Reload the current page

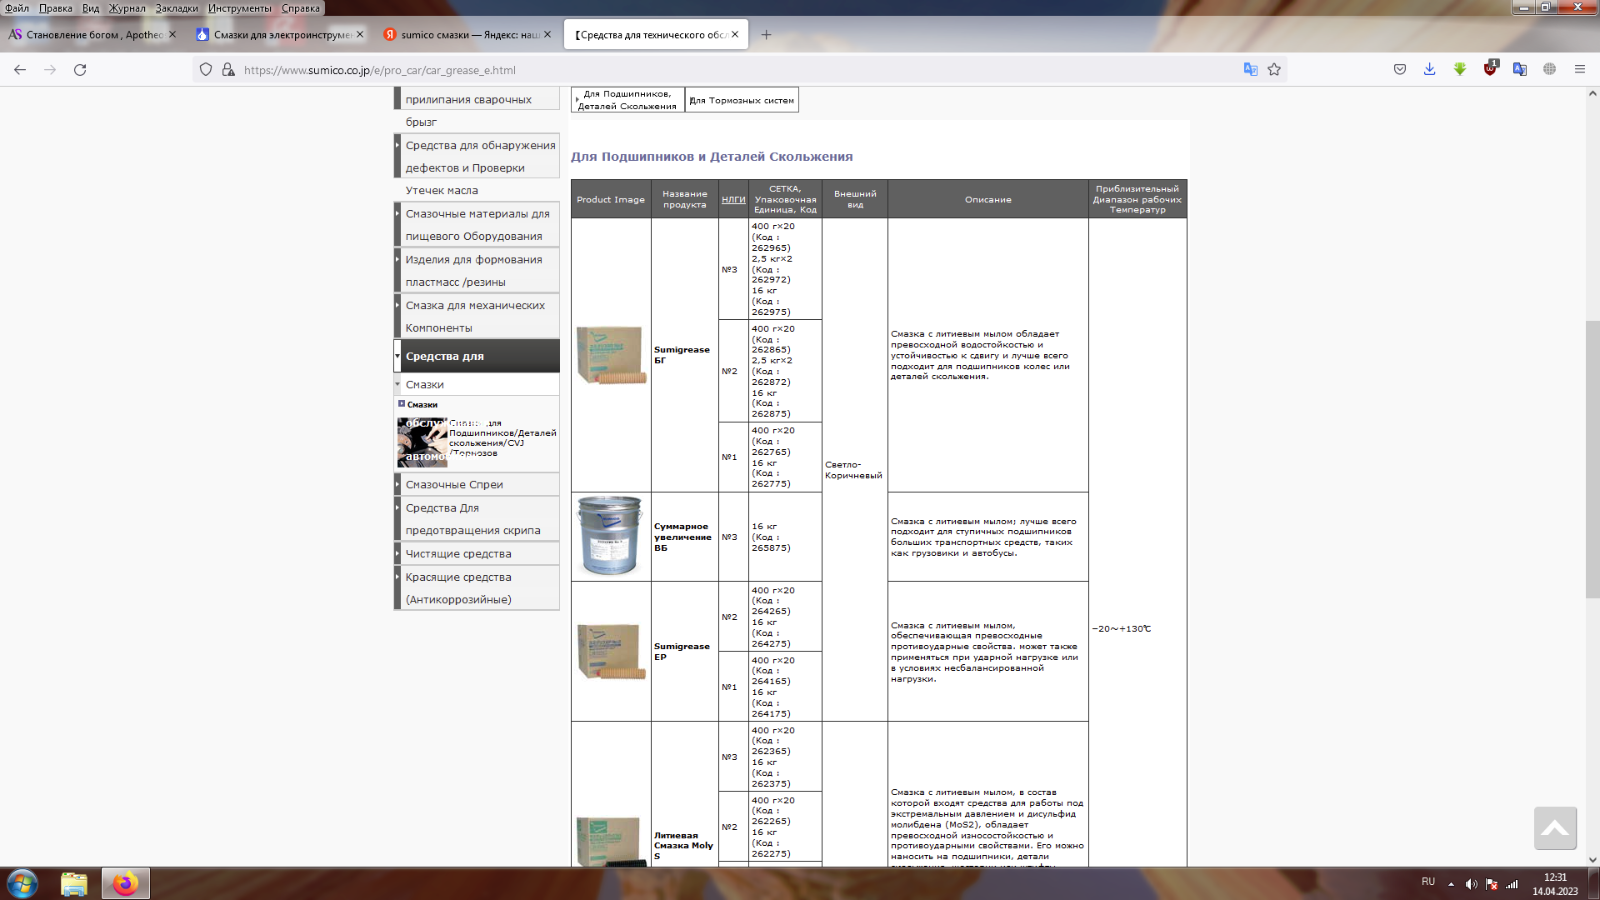[x=80, y=70]
